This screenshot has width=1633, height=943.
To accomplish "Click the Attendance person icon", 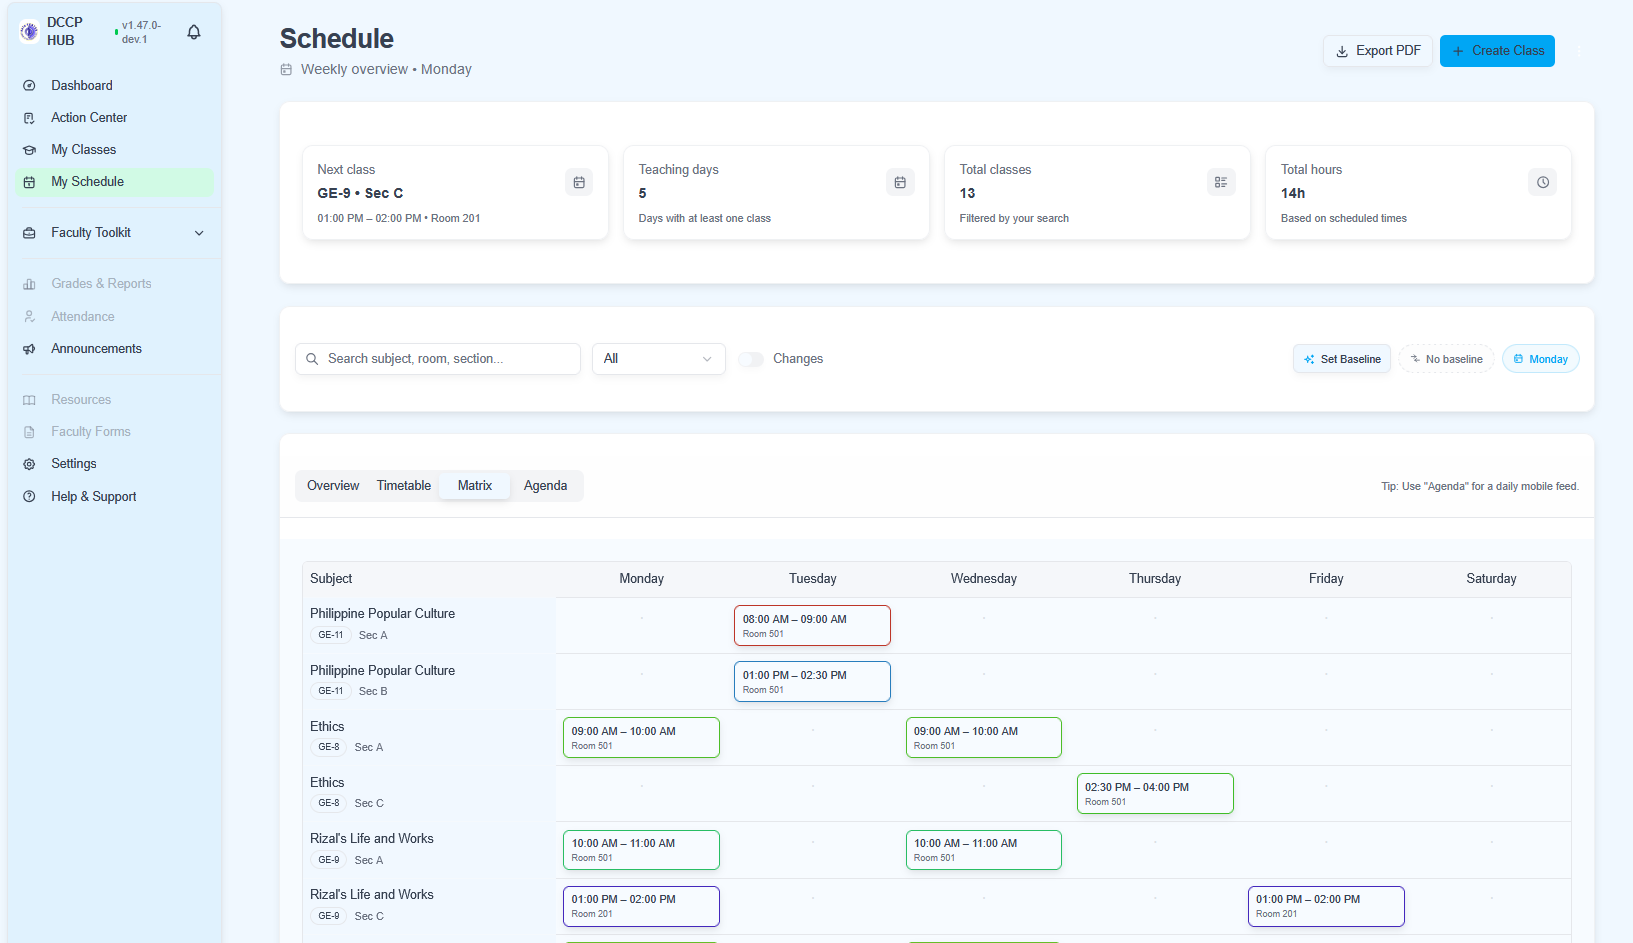I will tap(29, 317).
